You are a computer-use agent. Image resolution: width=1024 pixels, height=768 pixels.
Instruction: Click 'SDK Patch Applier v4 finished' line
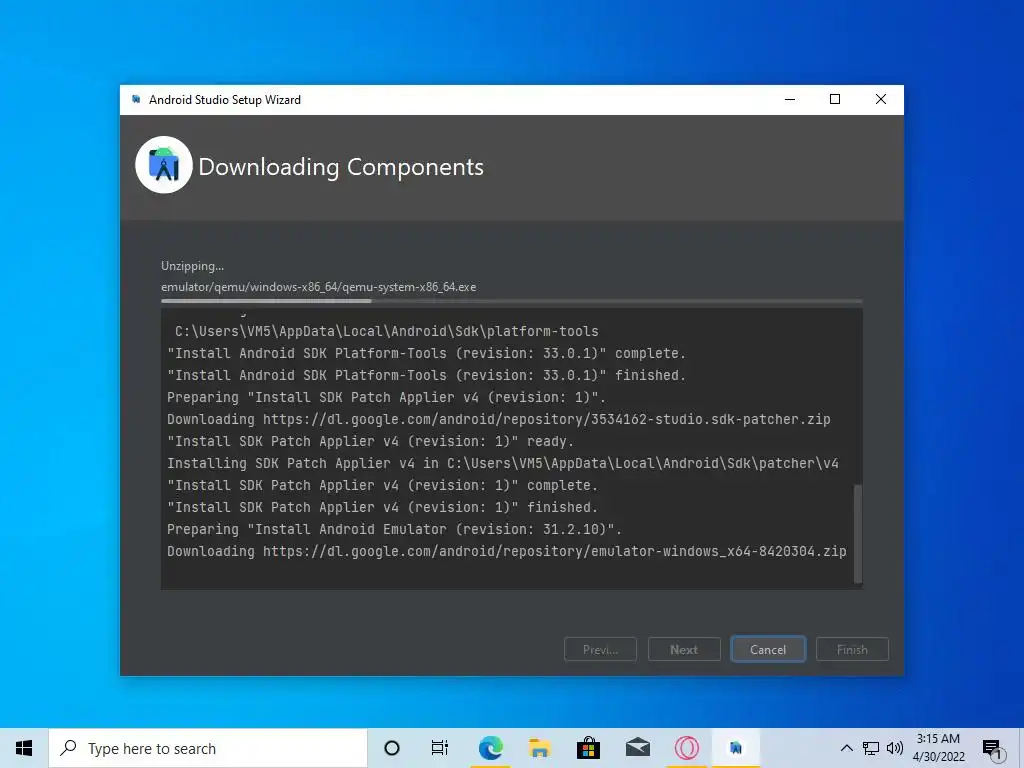tap(383, 507)
